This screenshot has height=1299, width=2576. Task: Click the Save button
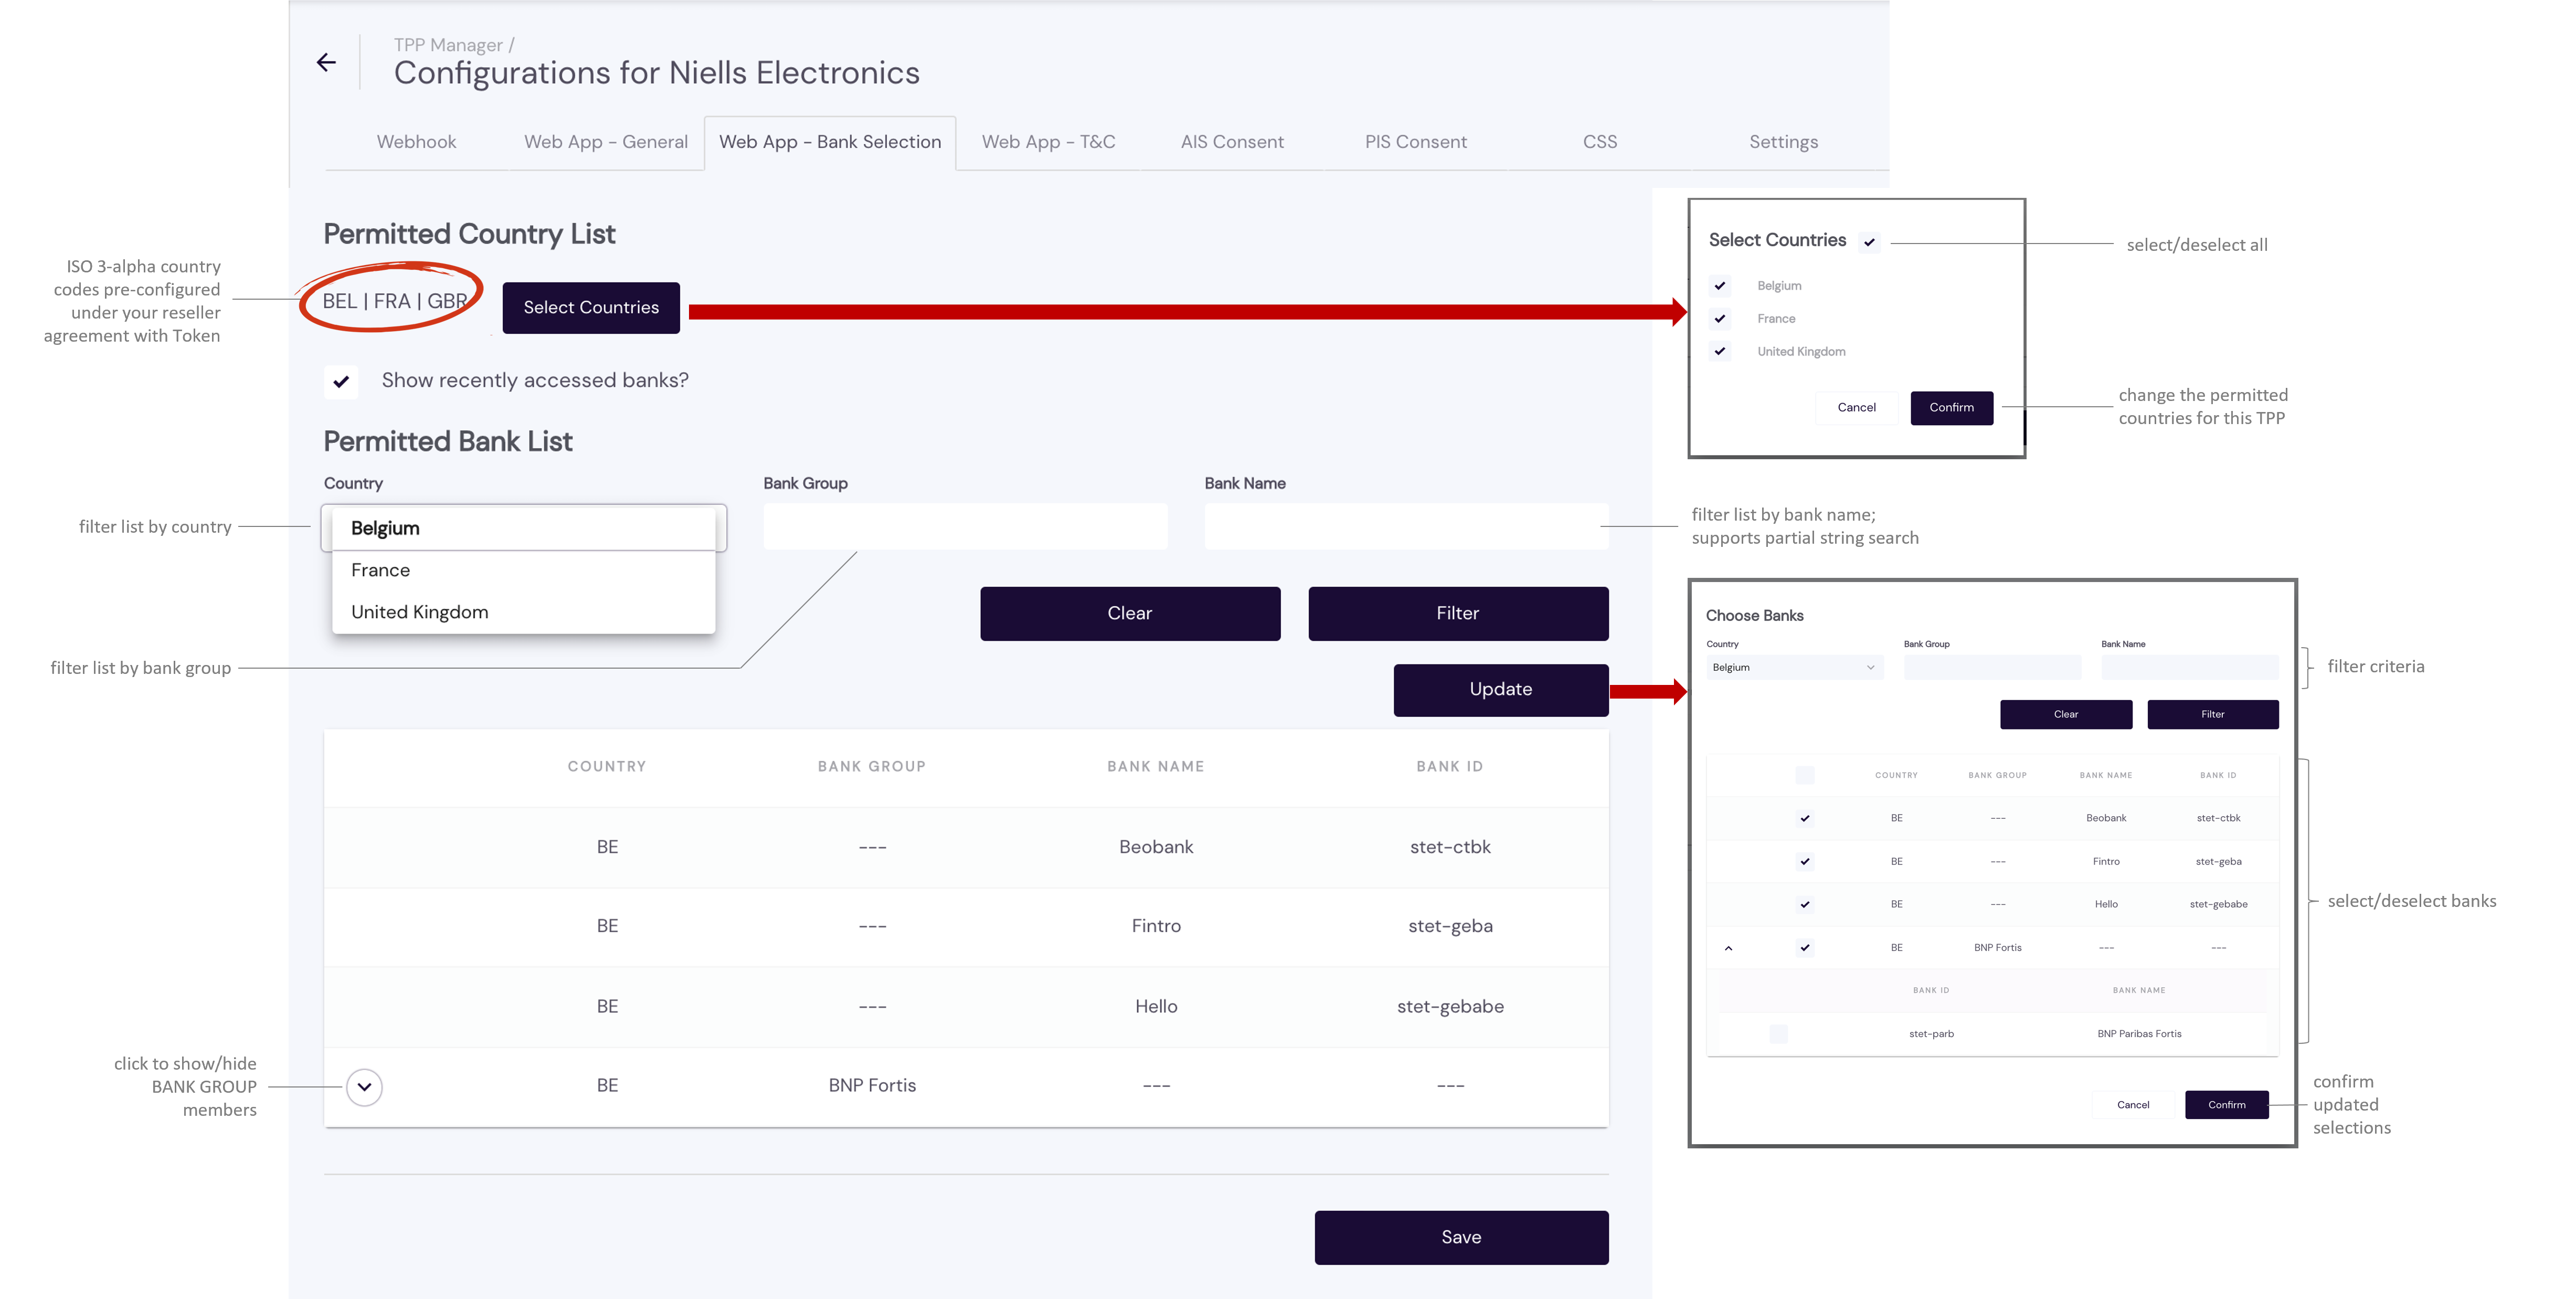1461,1237
